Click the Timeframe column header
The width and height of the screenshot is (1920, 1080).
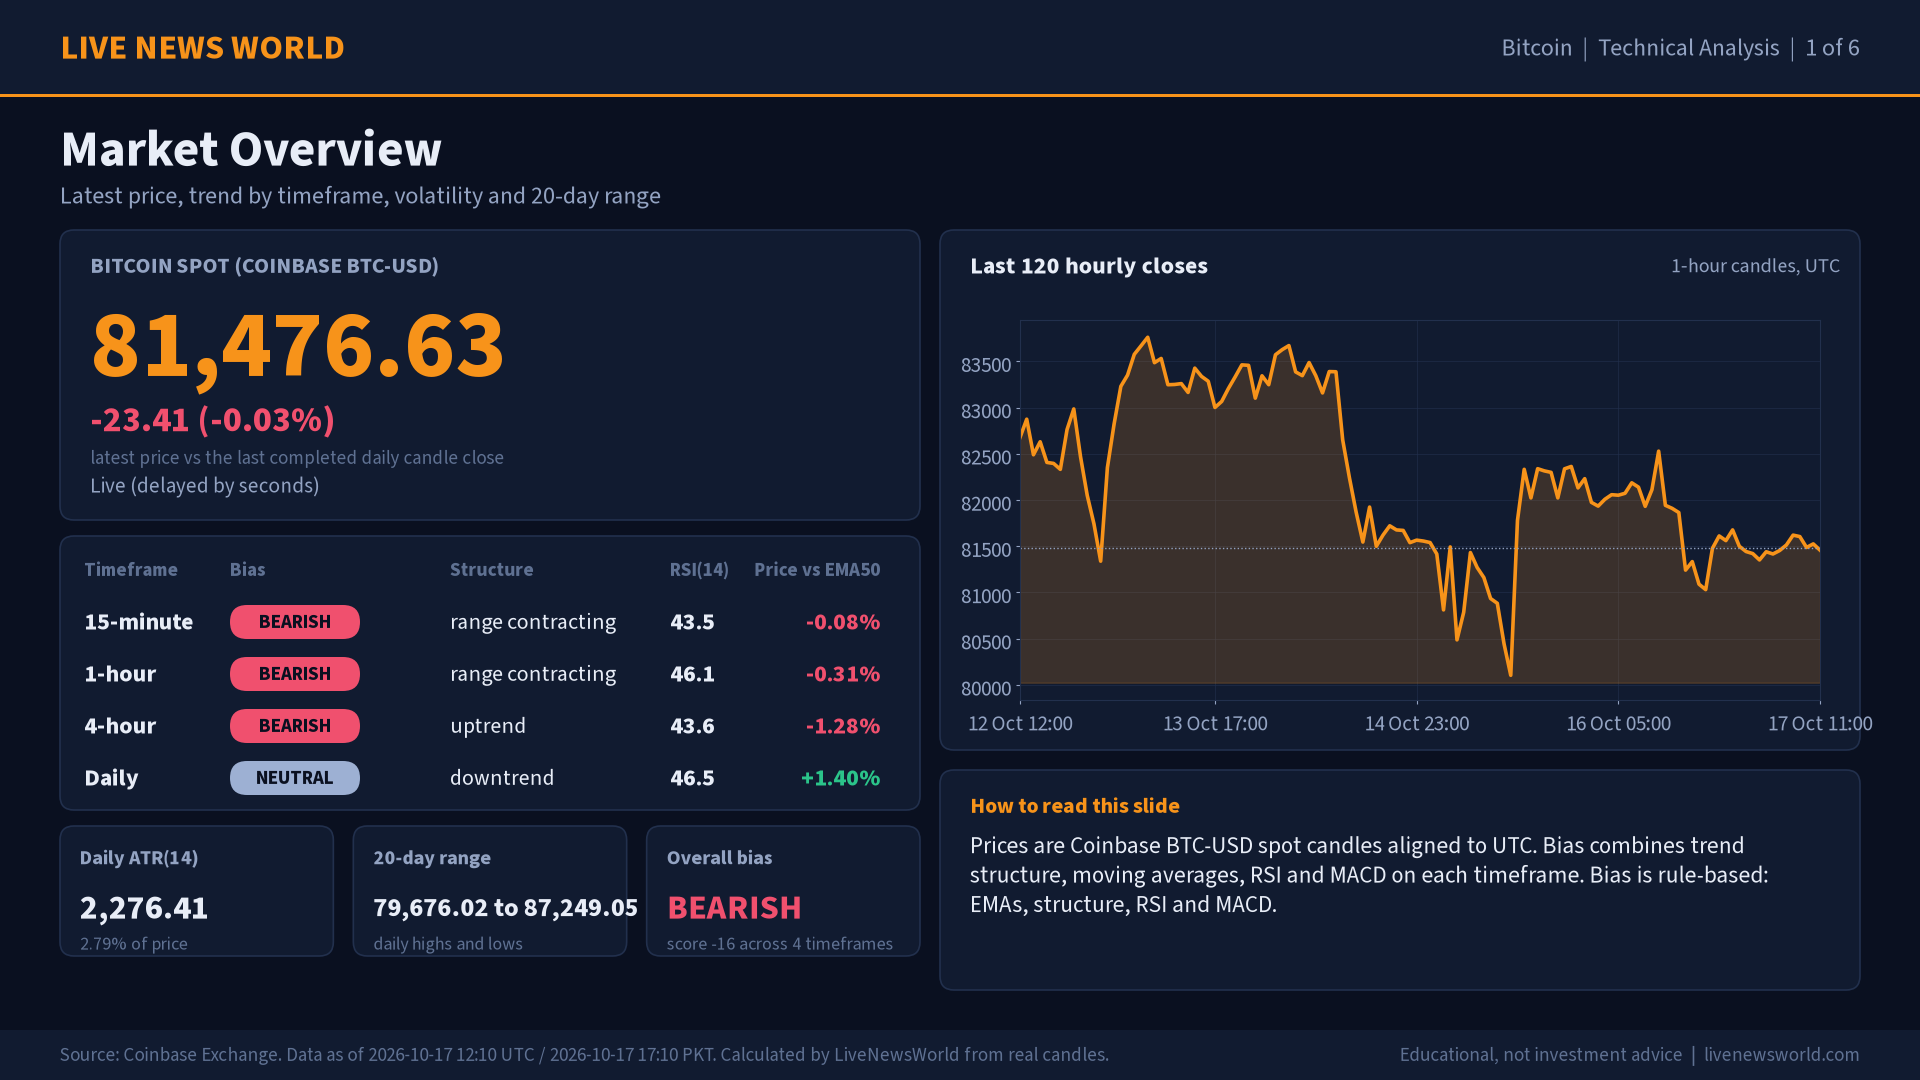tap(131, 570)
